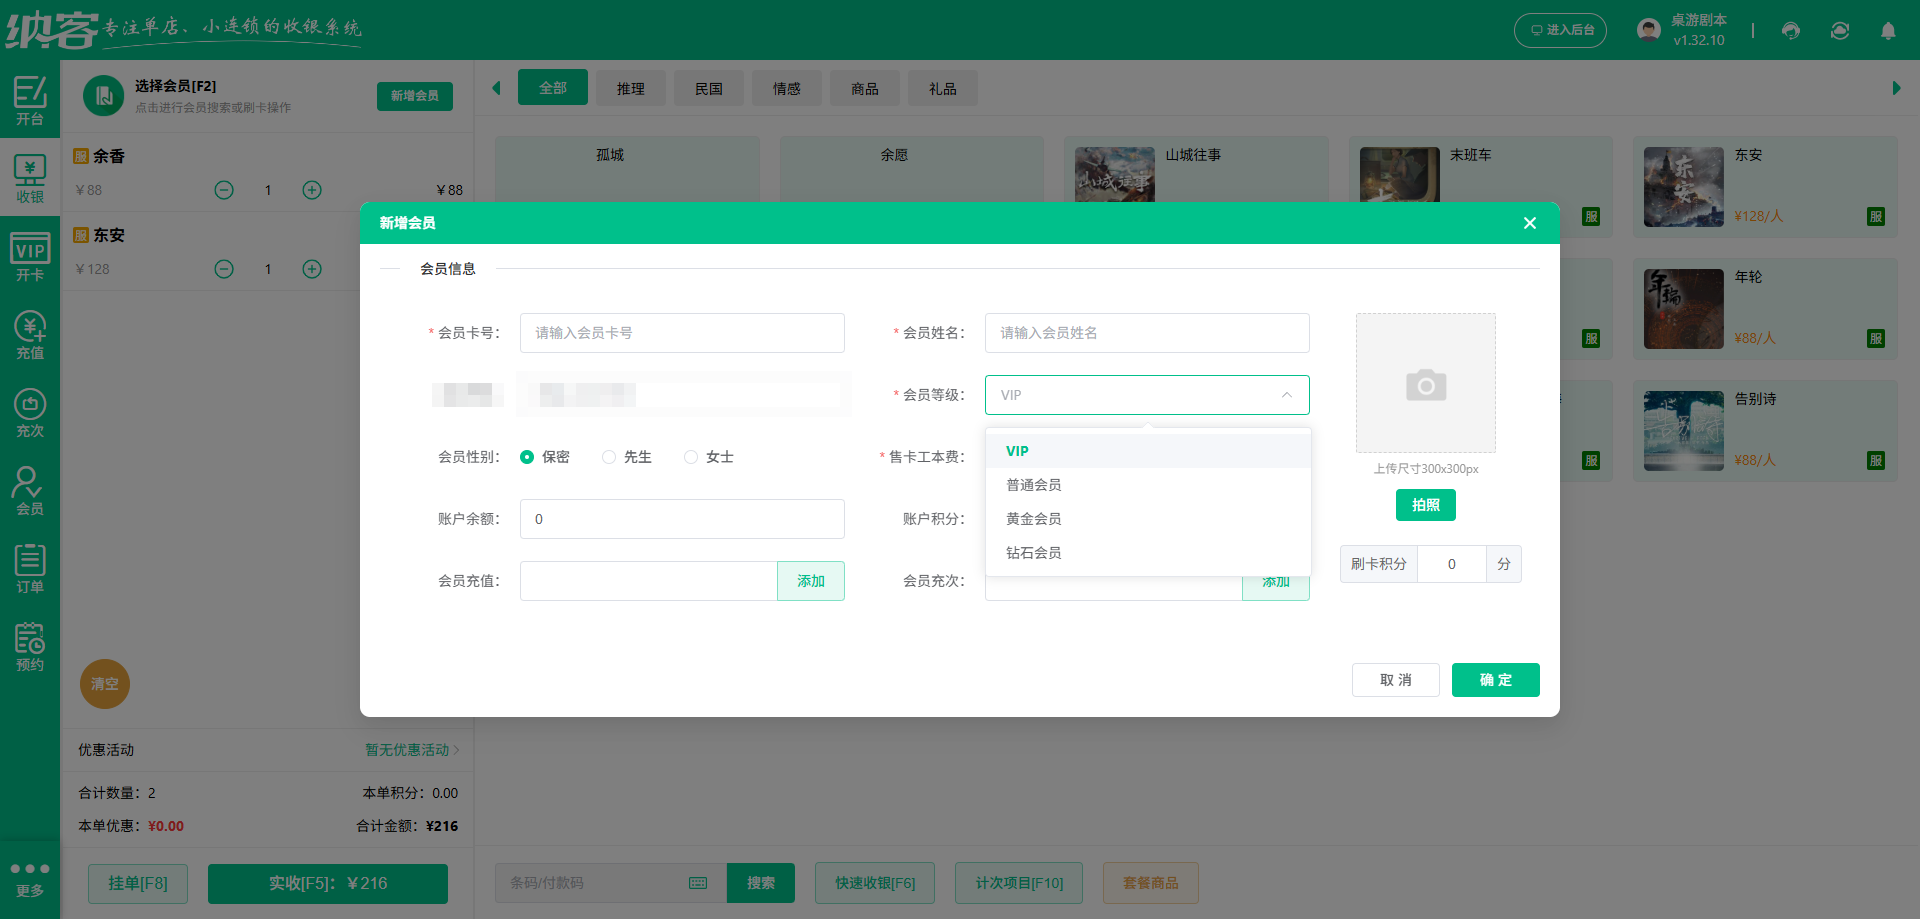
Task: Select the 先生 gender option
Action: pyautogui.click(x=609, y=457)
